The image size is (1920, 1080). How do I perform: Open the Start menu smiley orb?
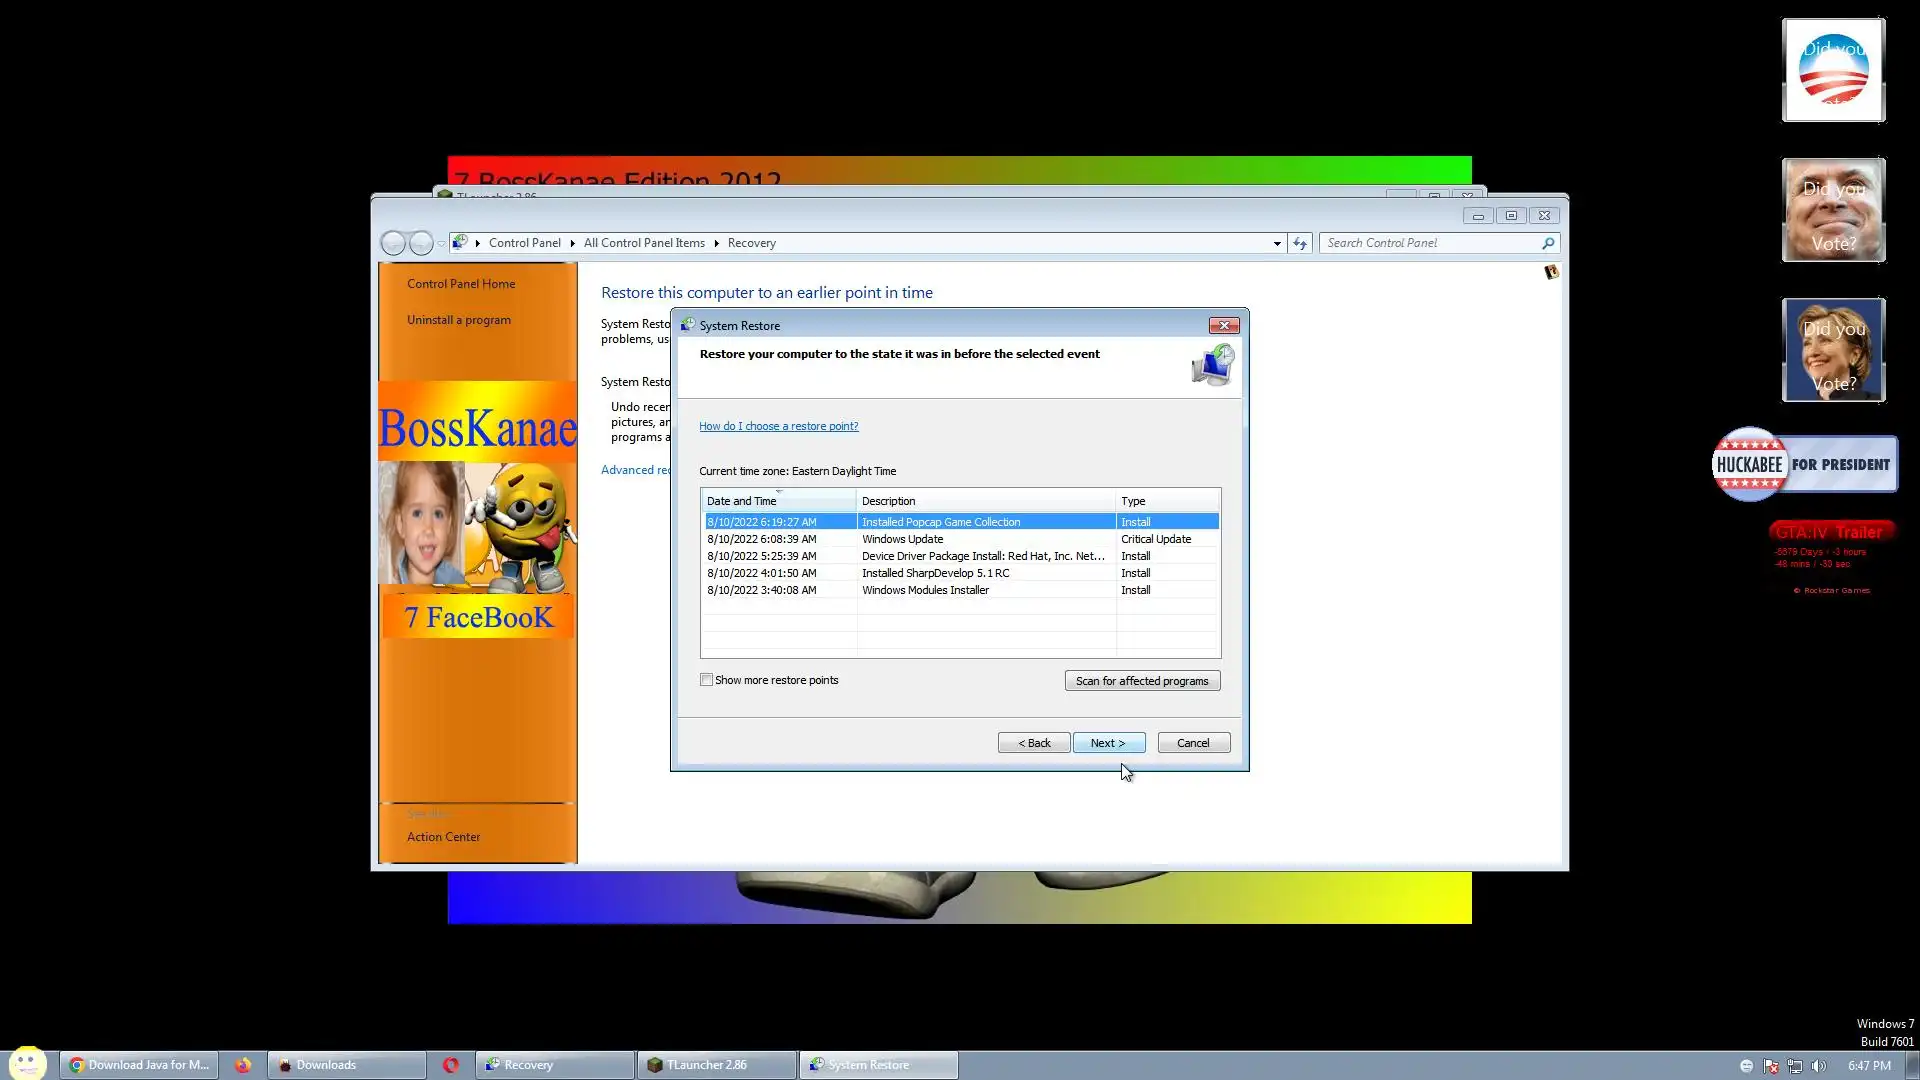pyautogui.click(x=27, y=1063)
